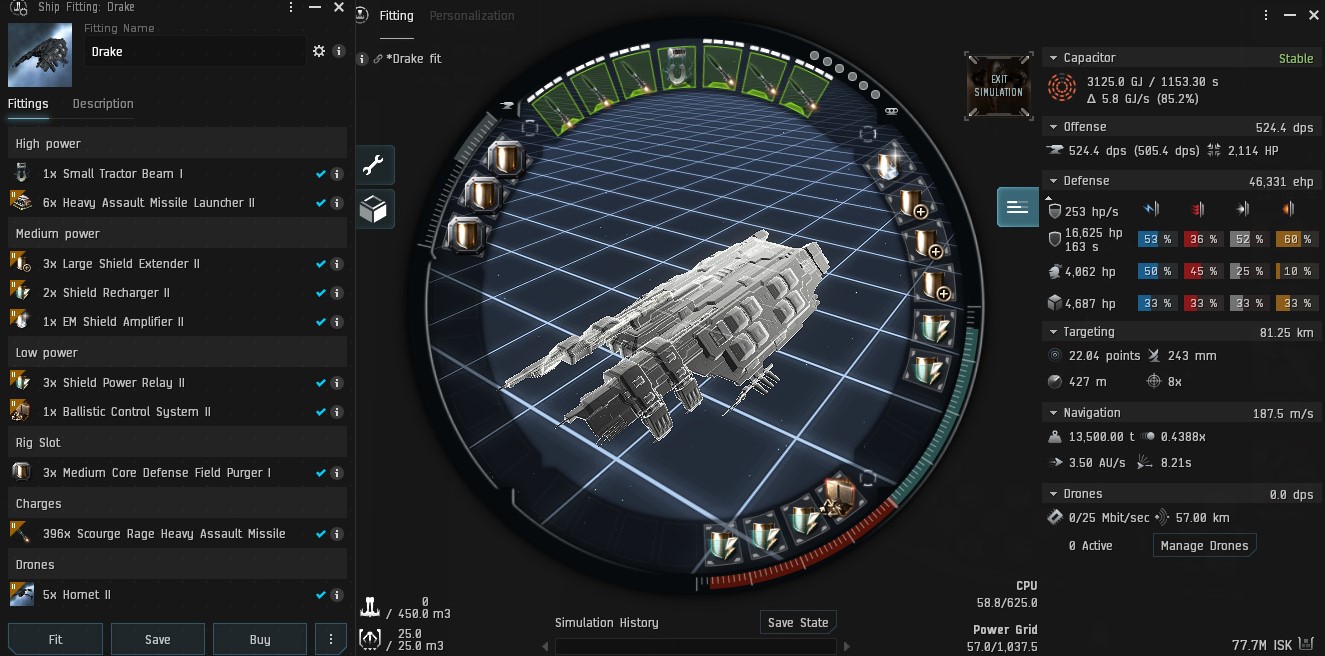Click the explosive resistance column header icon
This screenshot has height=656, width=1325.
pyautogui.click(x=1288, y=209)
